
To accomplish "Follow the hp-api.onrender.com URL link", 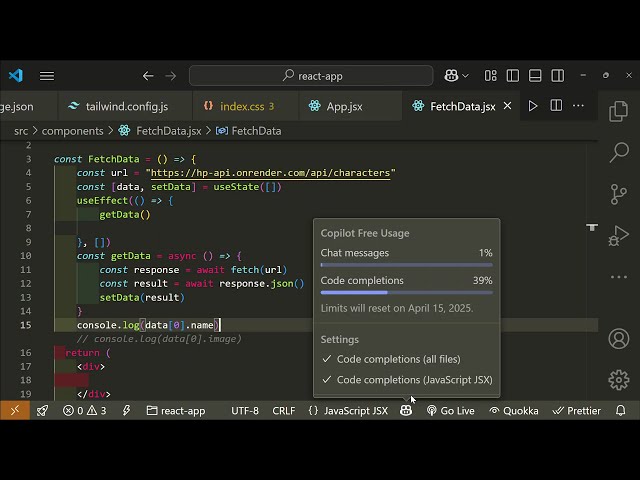I will coord(271,173).
